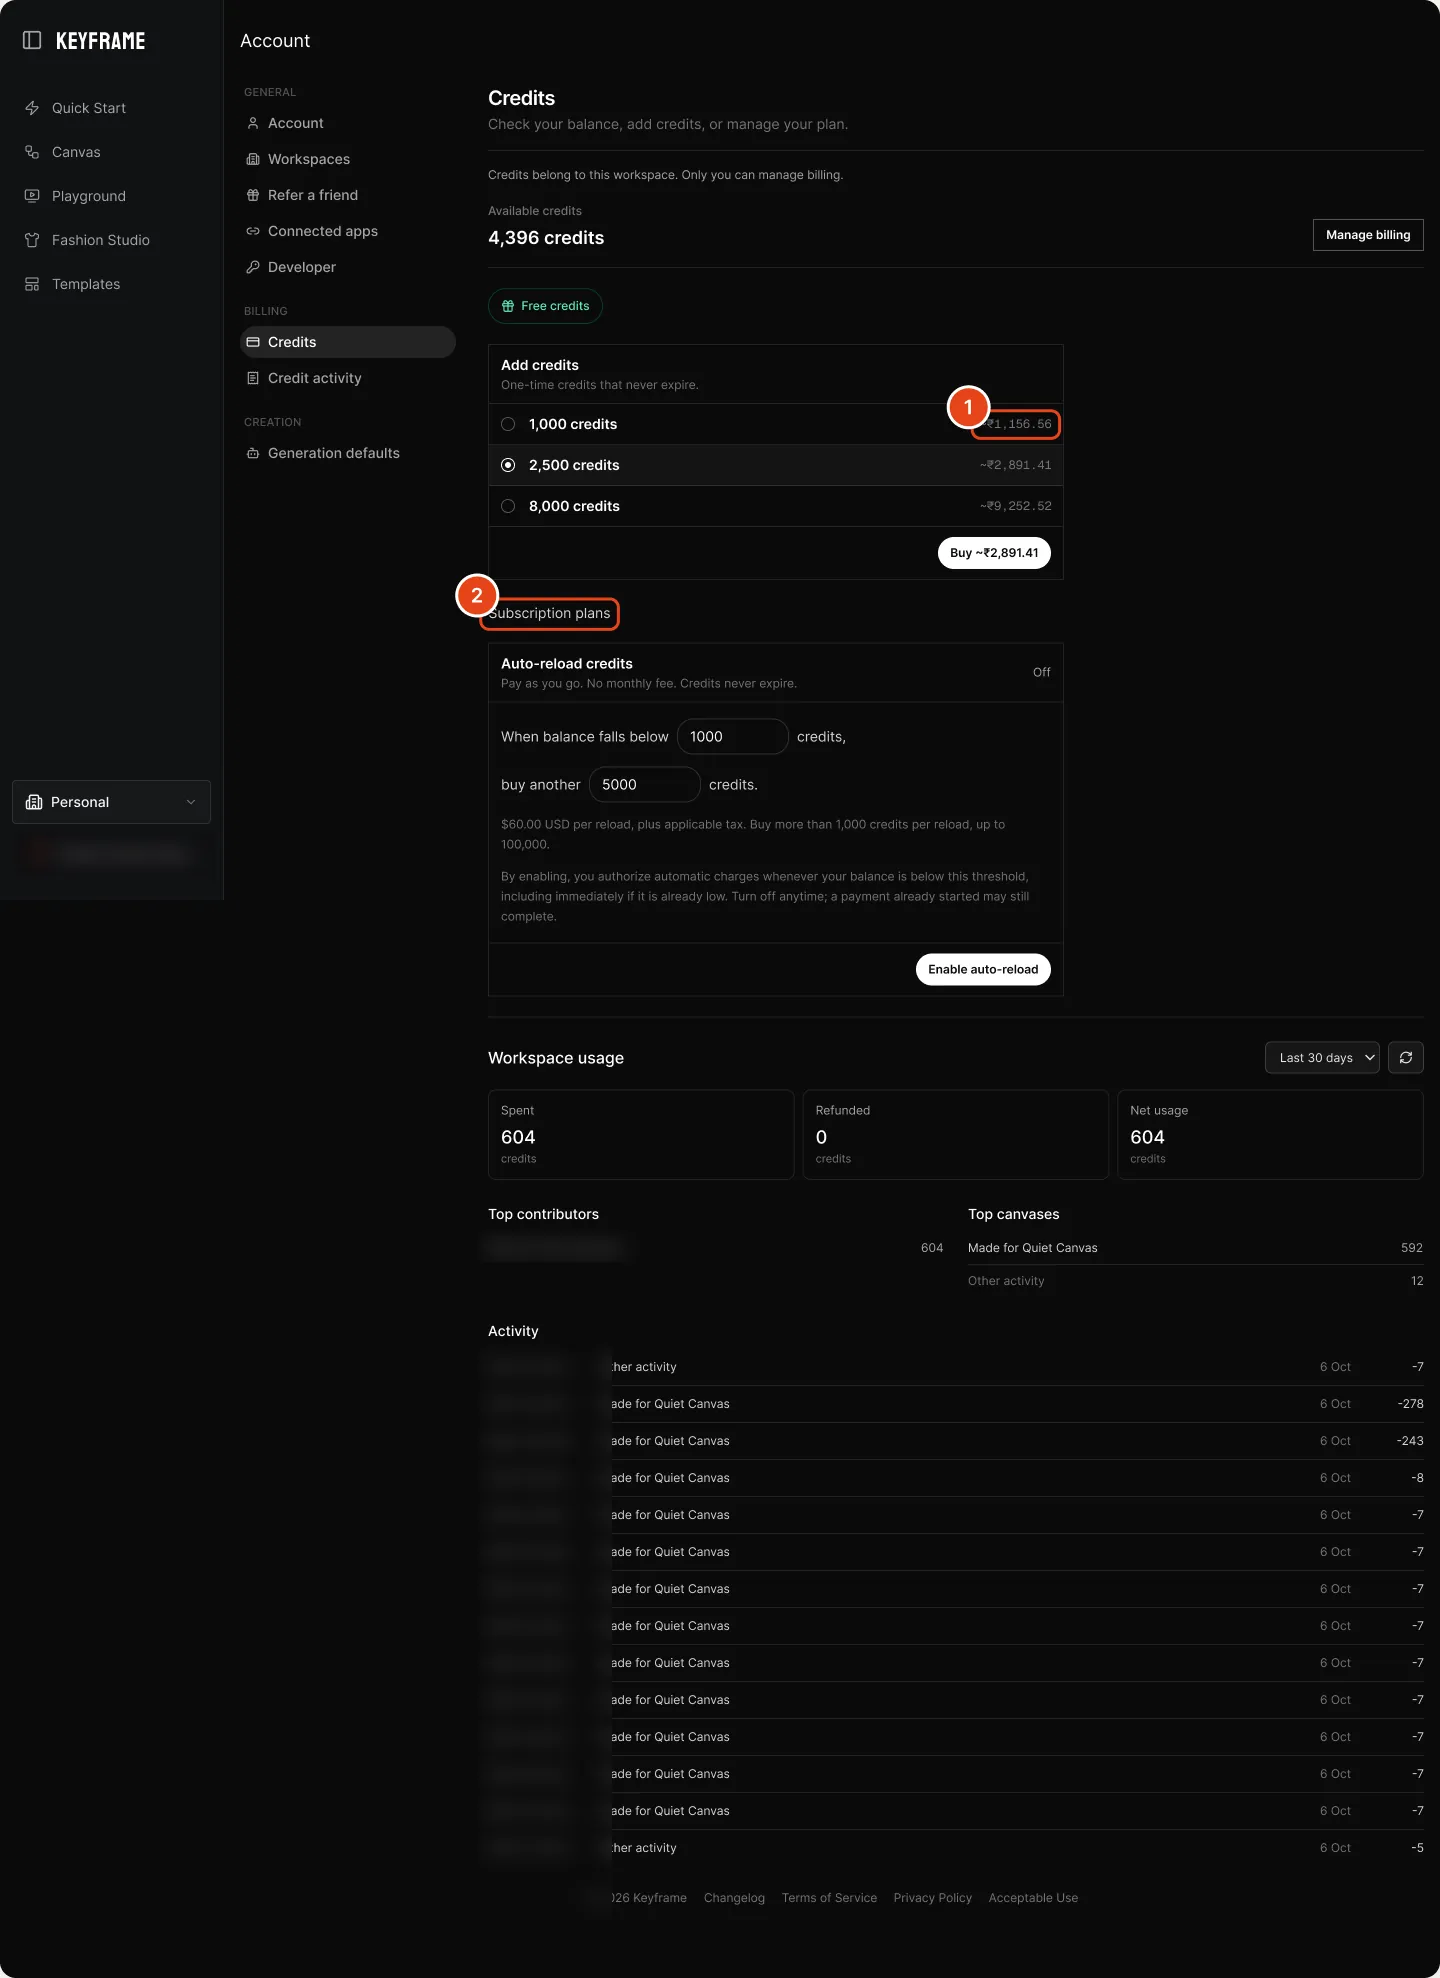Screen dimensions: 1440x1978
Task: Select the 2,500 credits radio option
Action: tap(508, 465)
